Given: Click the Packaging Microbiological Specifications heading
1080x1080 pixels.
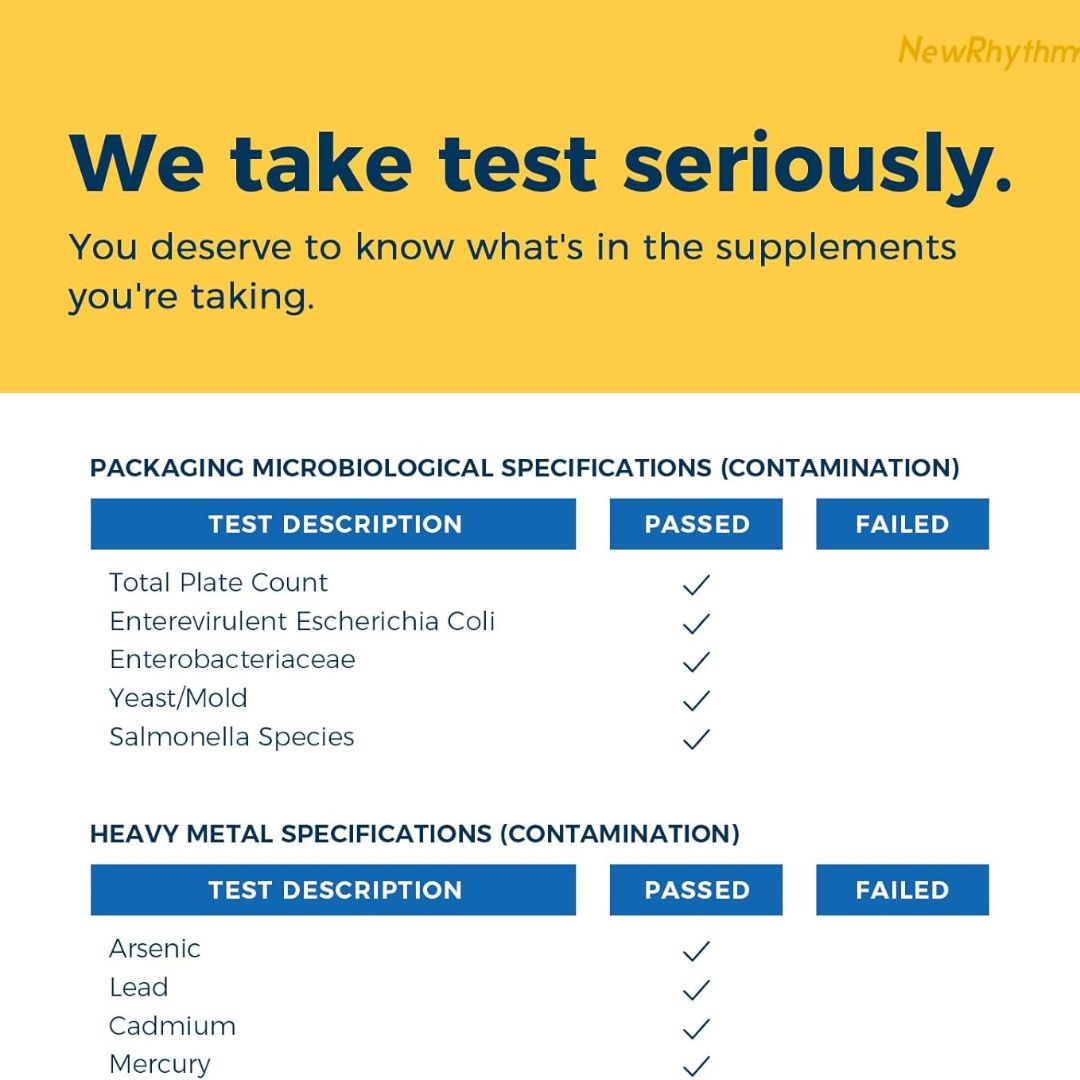Looking at the screenshot, I should pos(524,468).
